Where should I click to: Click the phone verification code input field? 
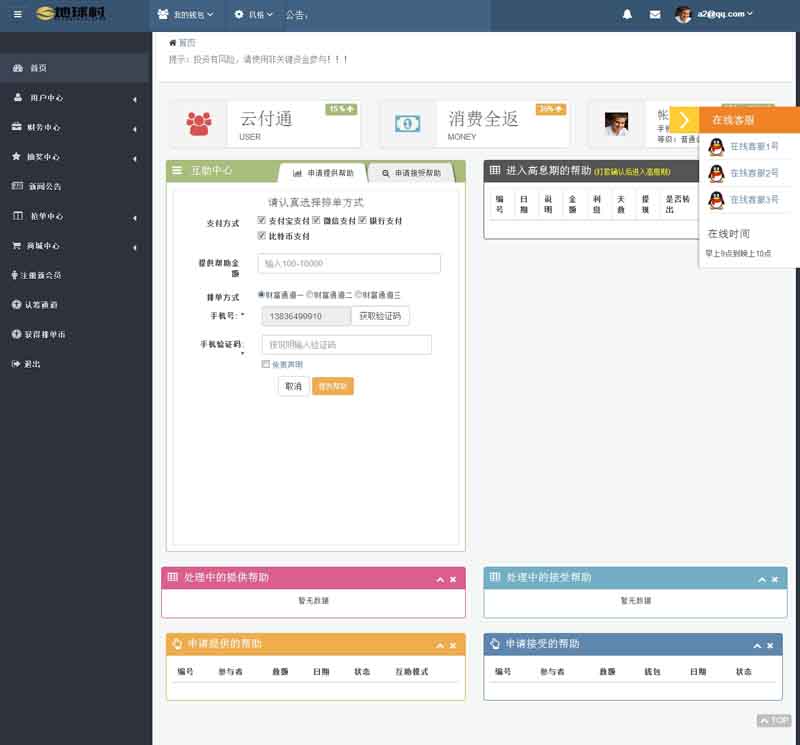[346, 344]
